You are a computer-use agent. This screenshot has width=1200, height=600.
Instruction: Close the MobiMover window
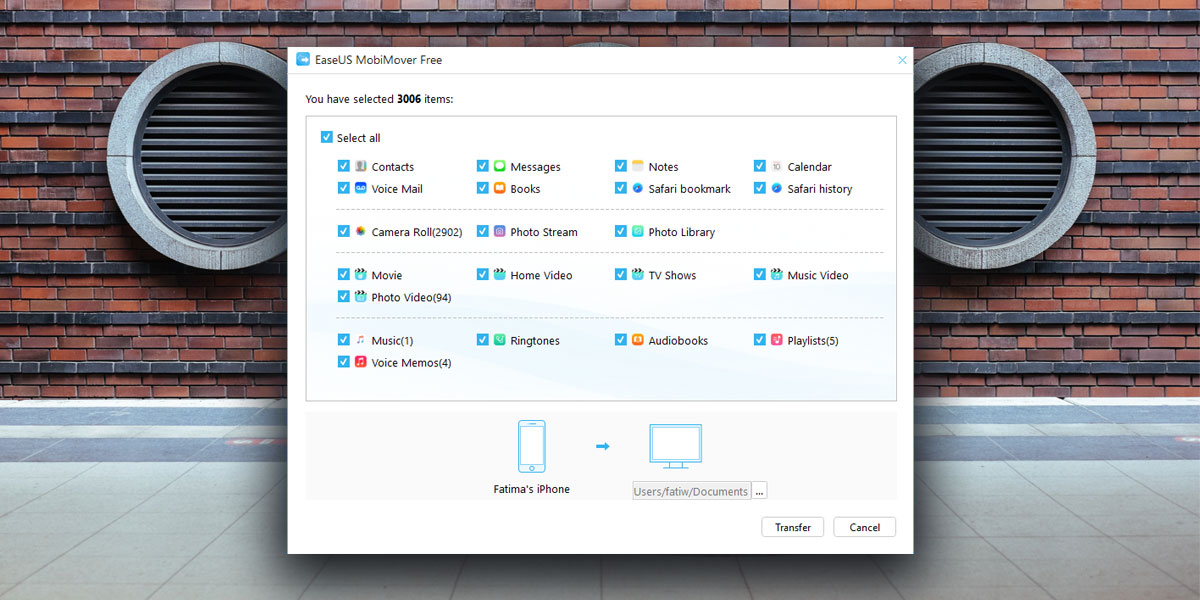tap(902, 60)
